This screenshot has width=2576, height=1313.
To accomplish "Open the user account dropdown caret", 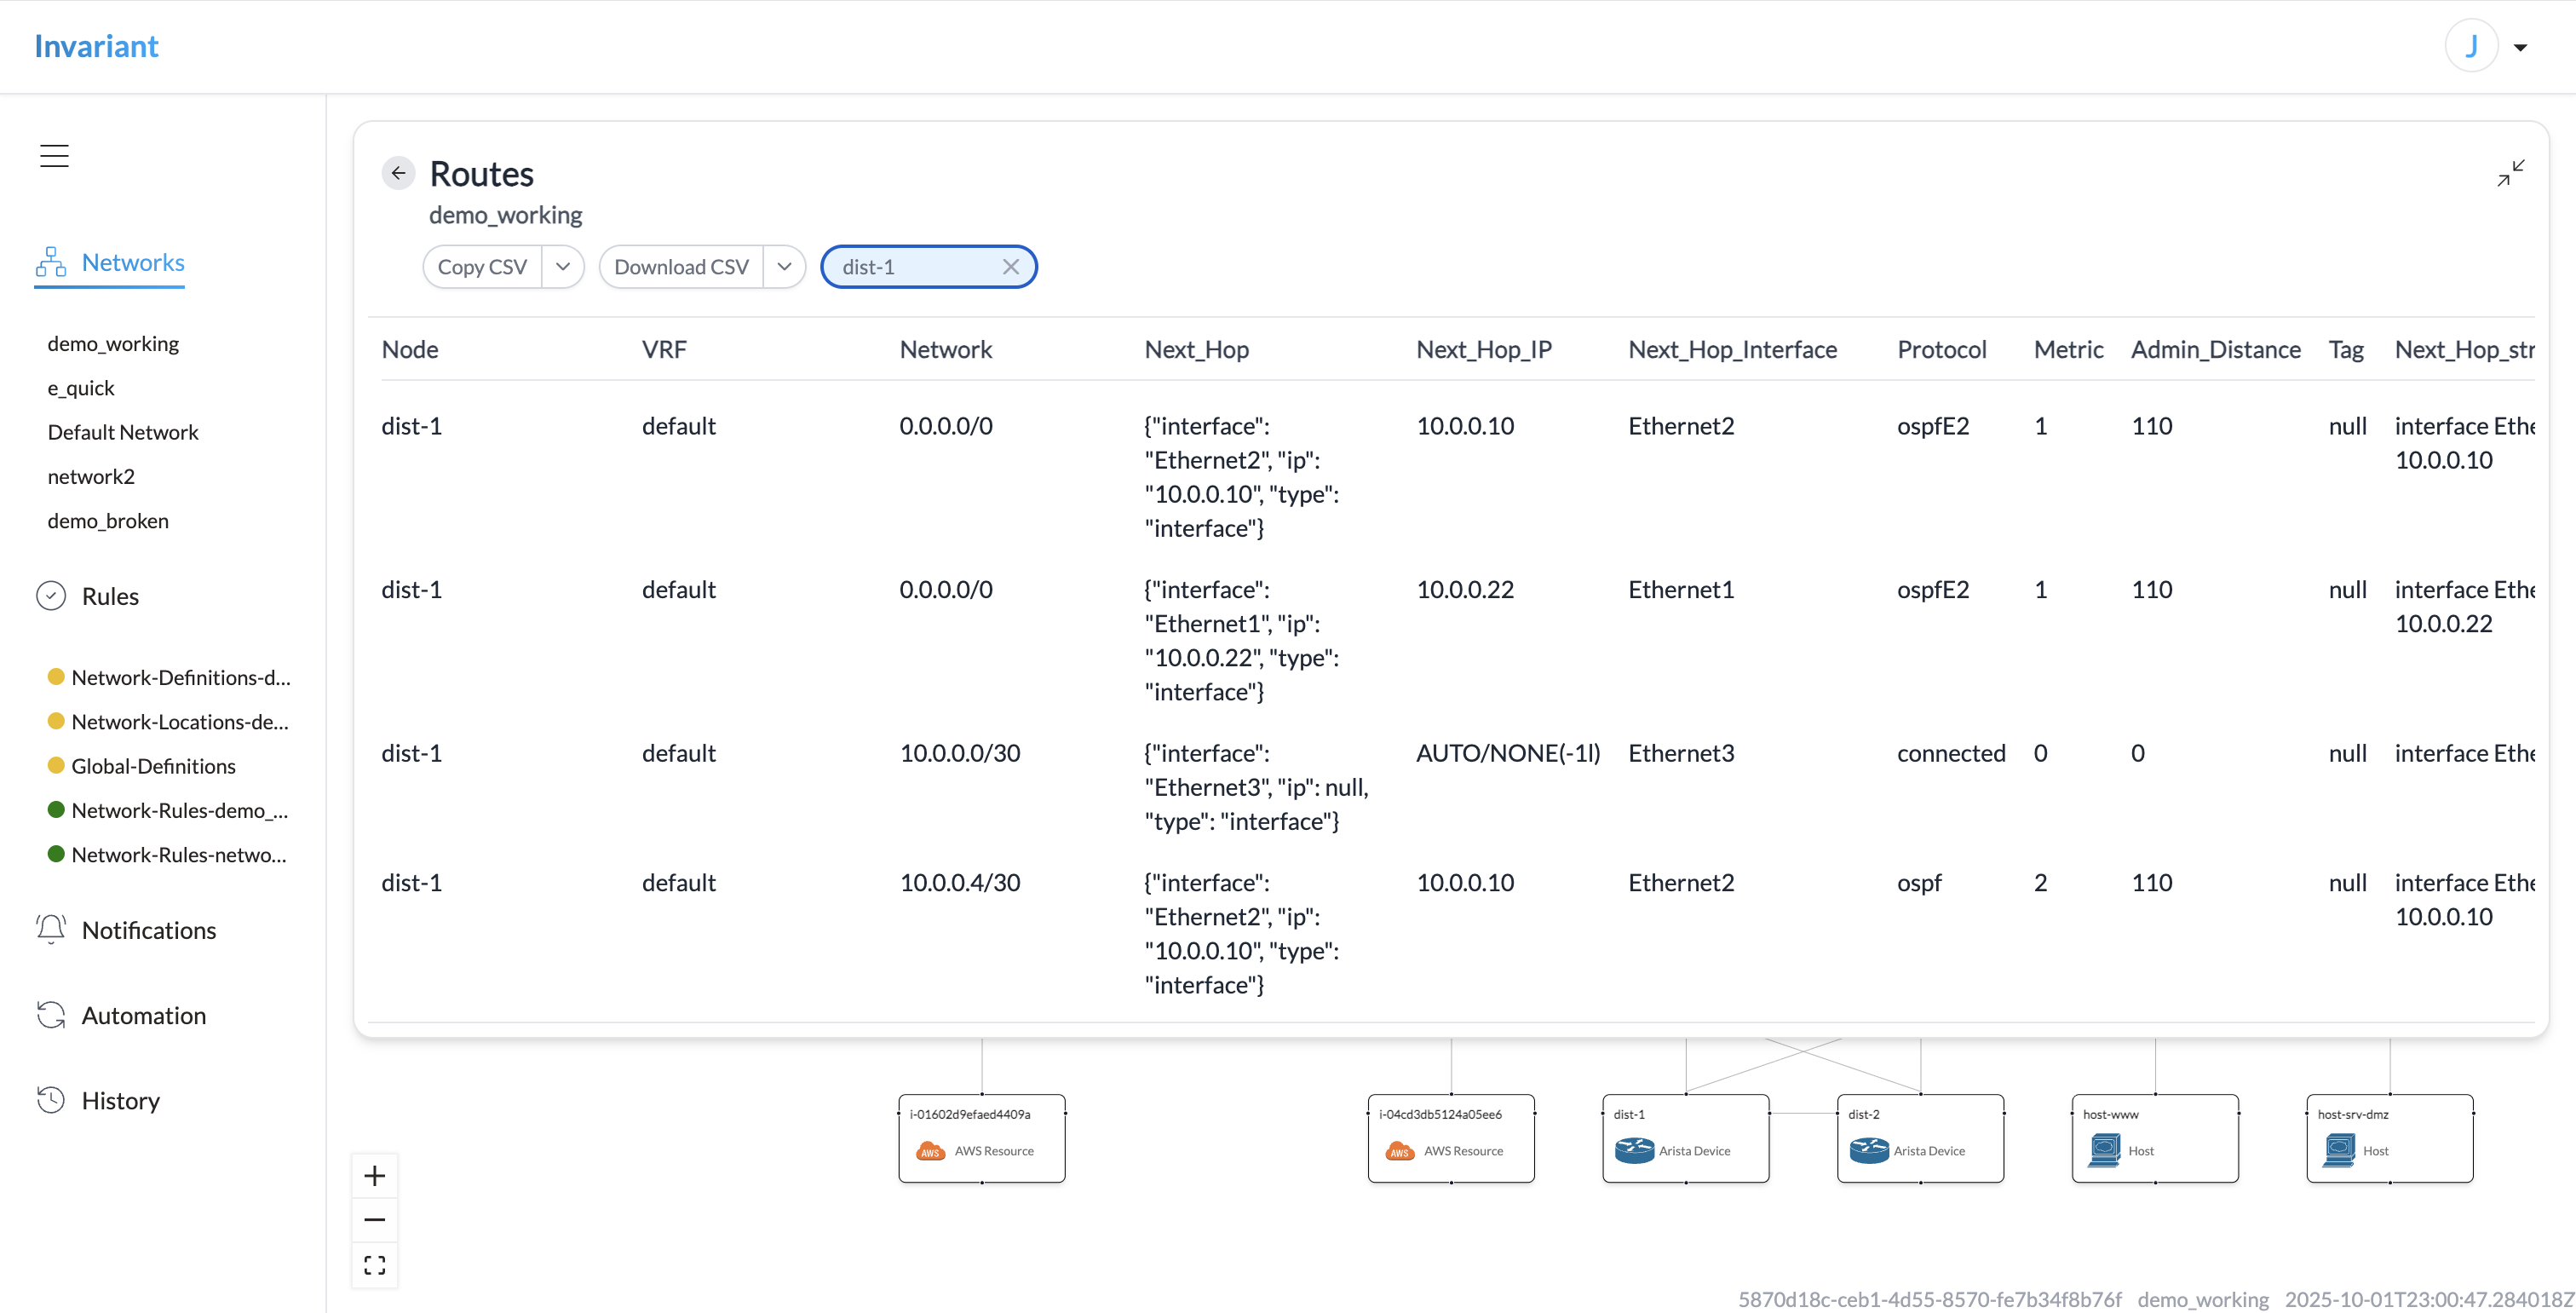I will tap(2520, 47).
